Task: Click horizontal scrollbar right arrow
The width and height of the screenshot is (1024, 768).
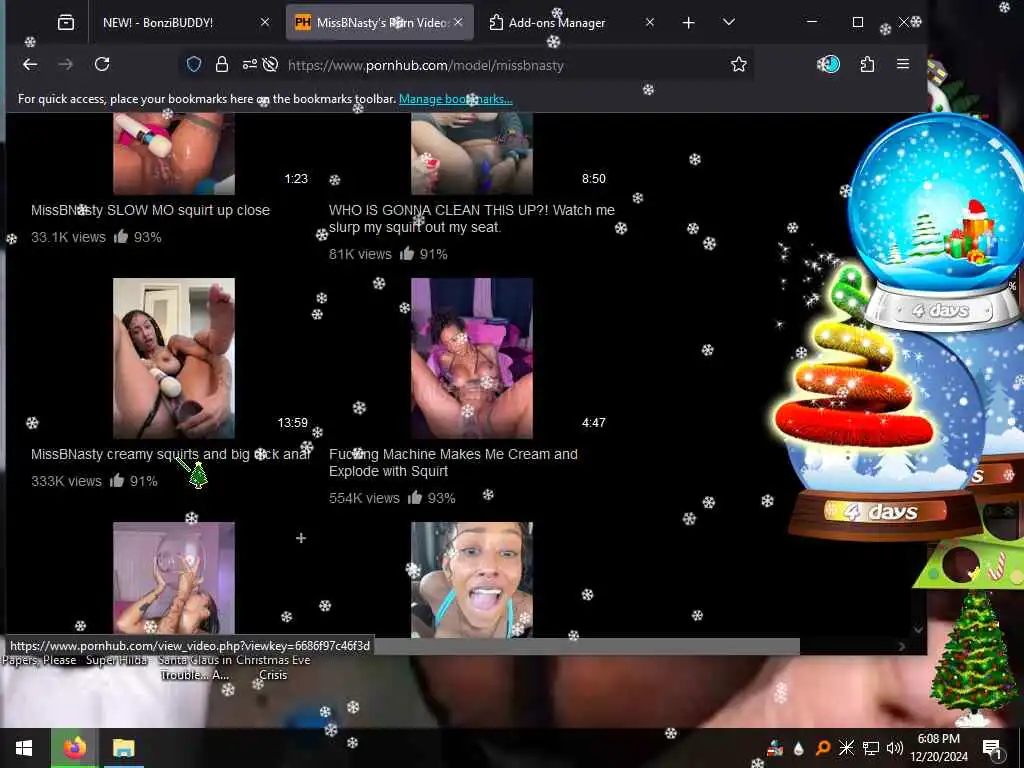Action: pos(902,647)
